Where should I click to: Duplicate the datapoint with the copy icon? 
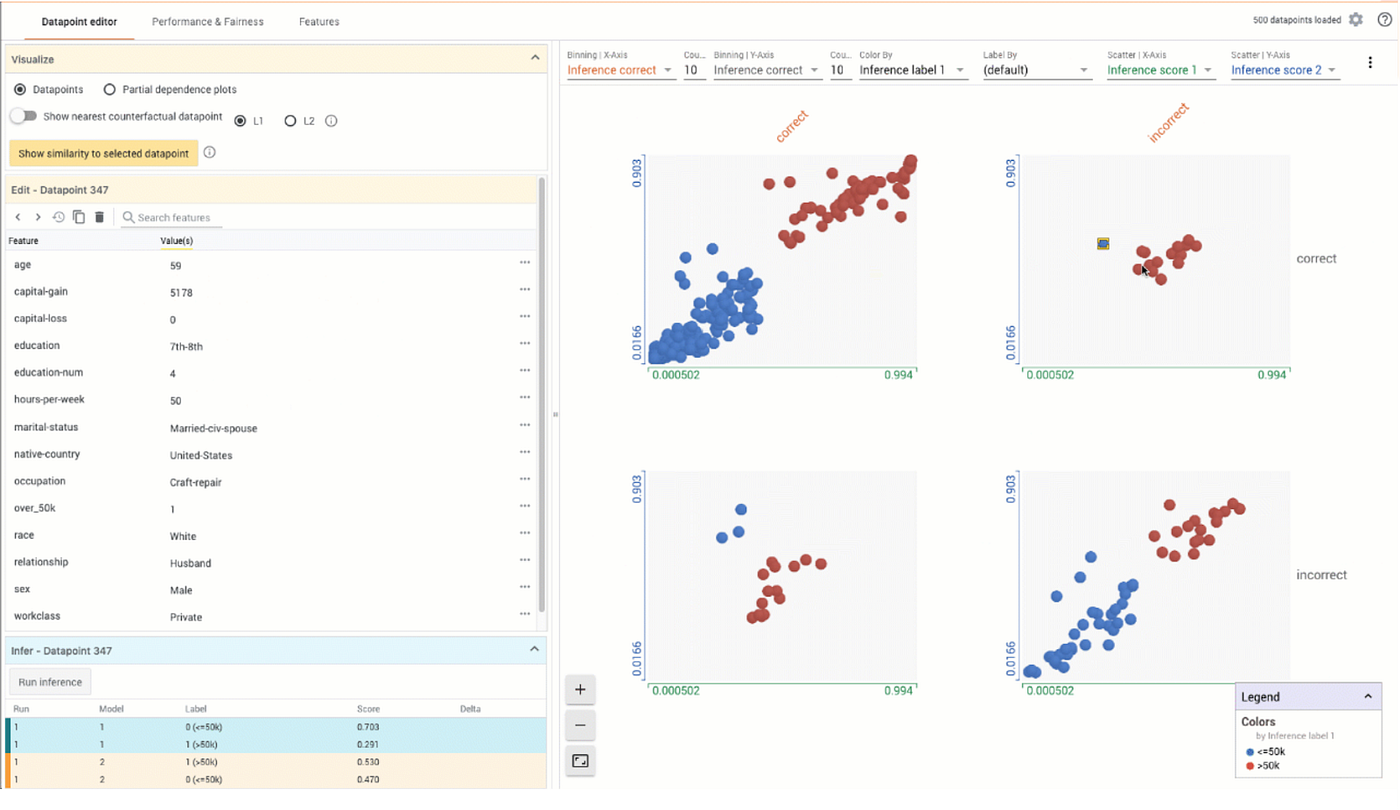79,217
